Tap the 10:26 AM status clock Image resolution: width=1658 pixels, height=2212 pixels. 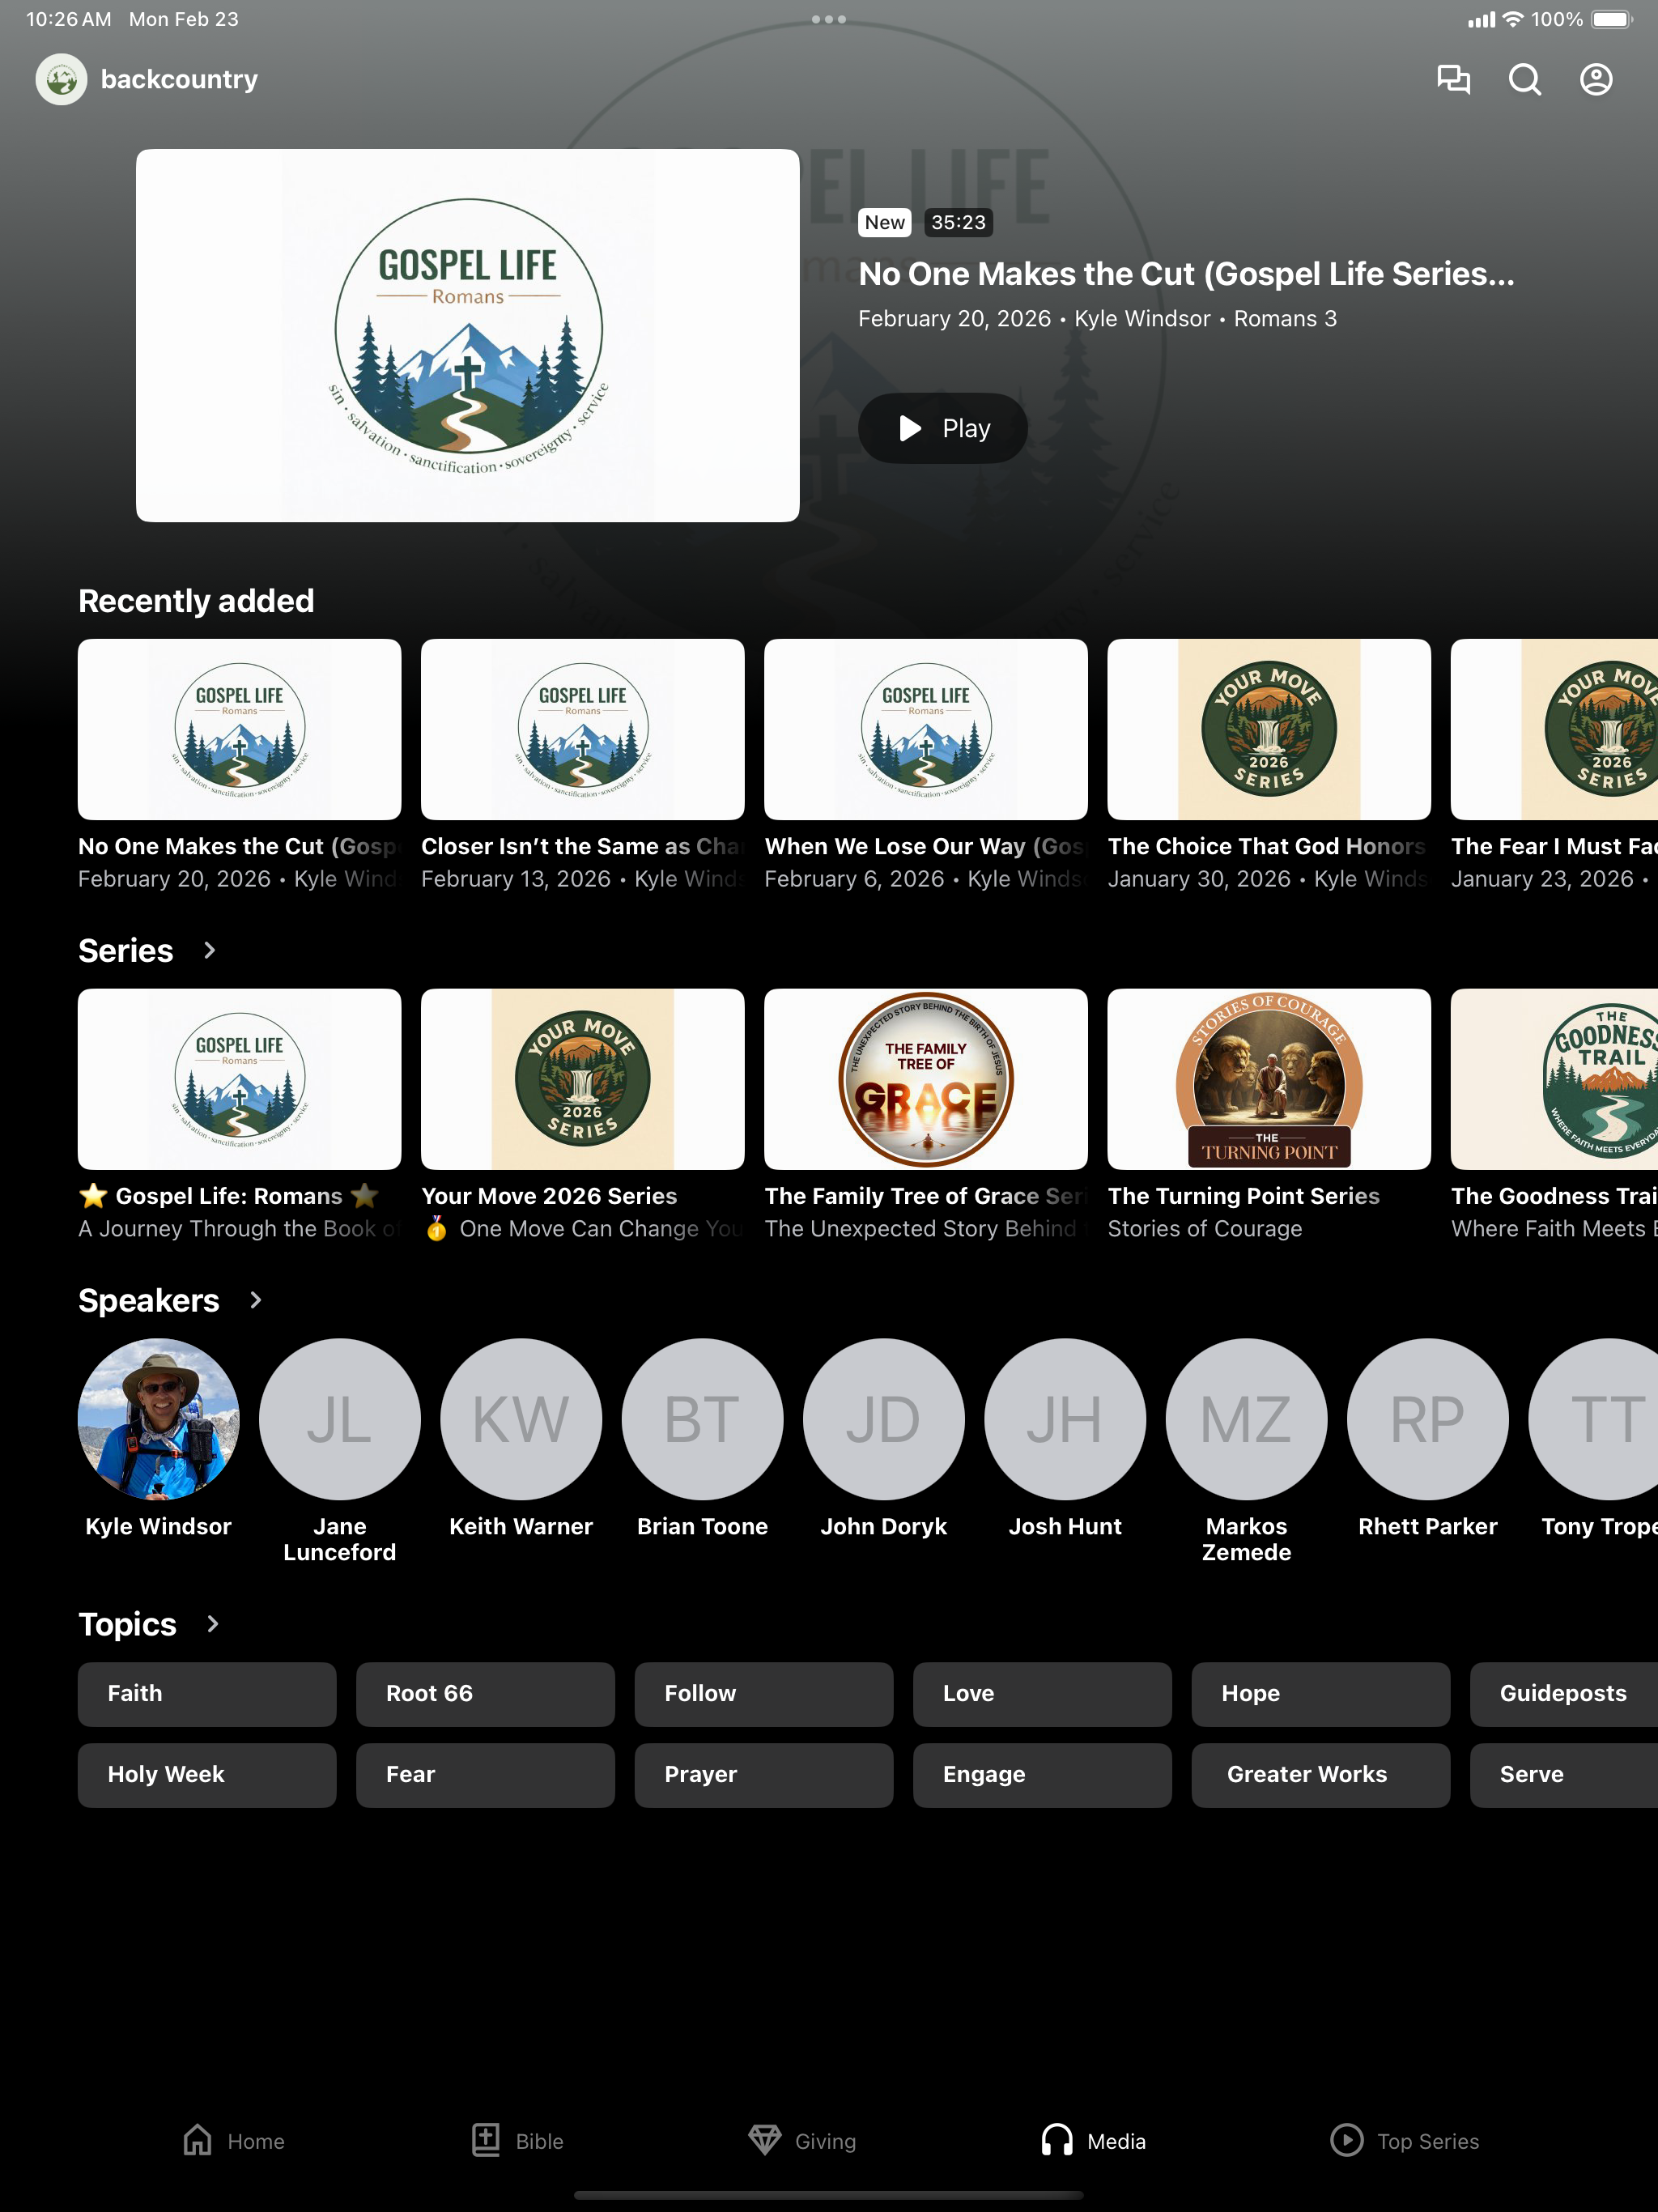(68, 19)
